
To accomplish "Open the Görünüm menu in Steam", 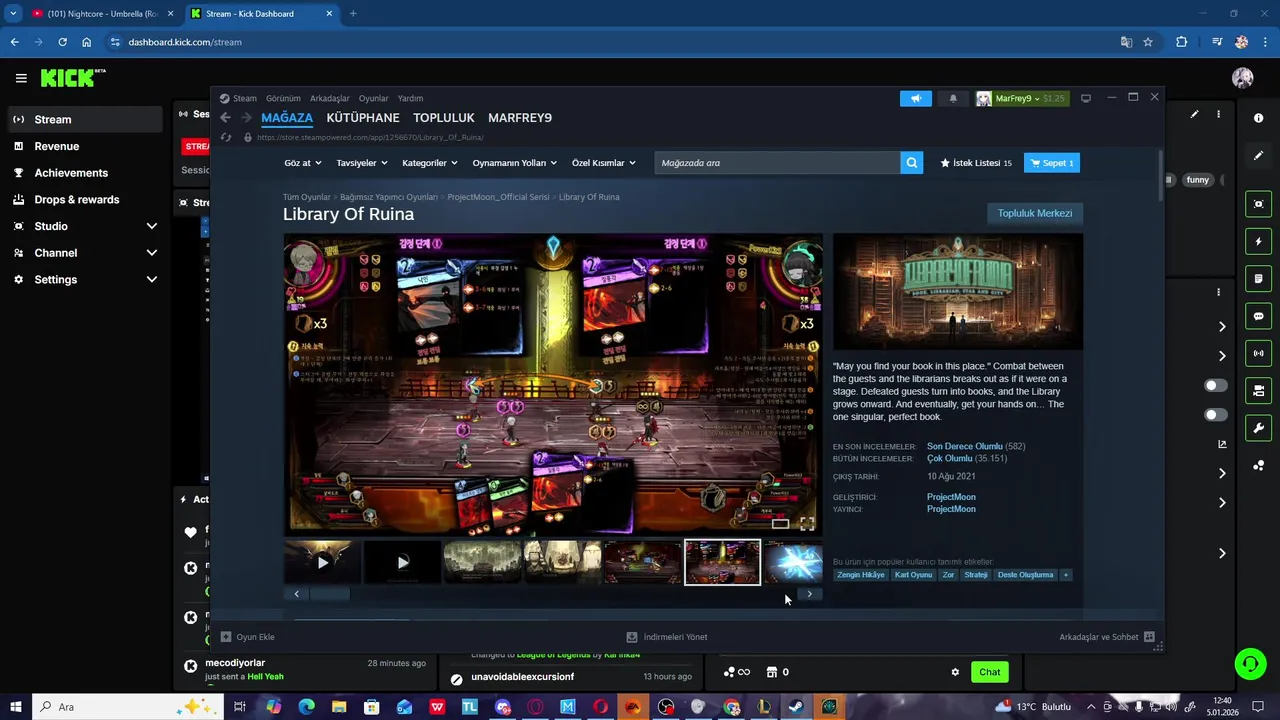I will [283, 98].
